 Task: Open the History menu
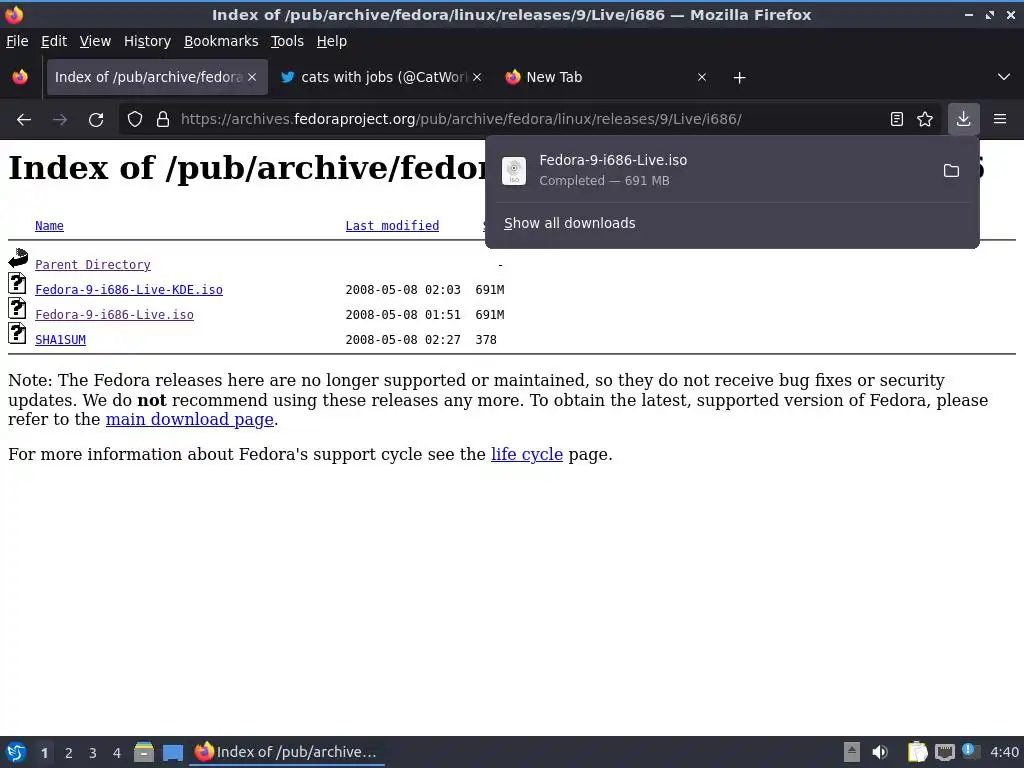(x=147, y=41)
